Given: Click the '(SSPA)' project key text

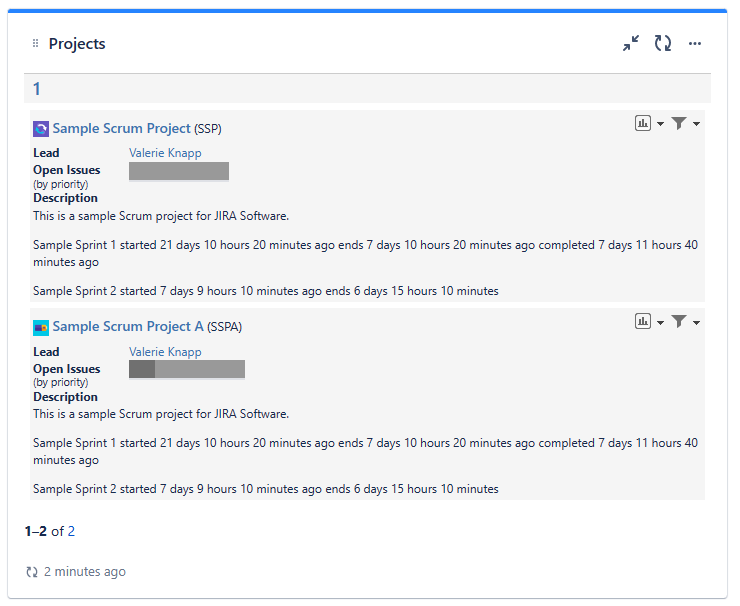Looking at the screenshot, I should pyautogui.click(x=224, y=327).
